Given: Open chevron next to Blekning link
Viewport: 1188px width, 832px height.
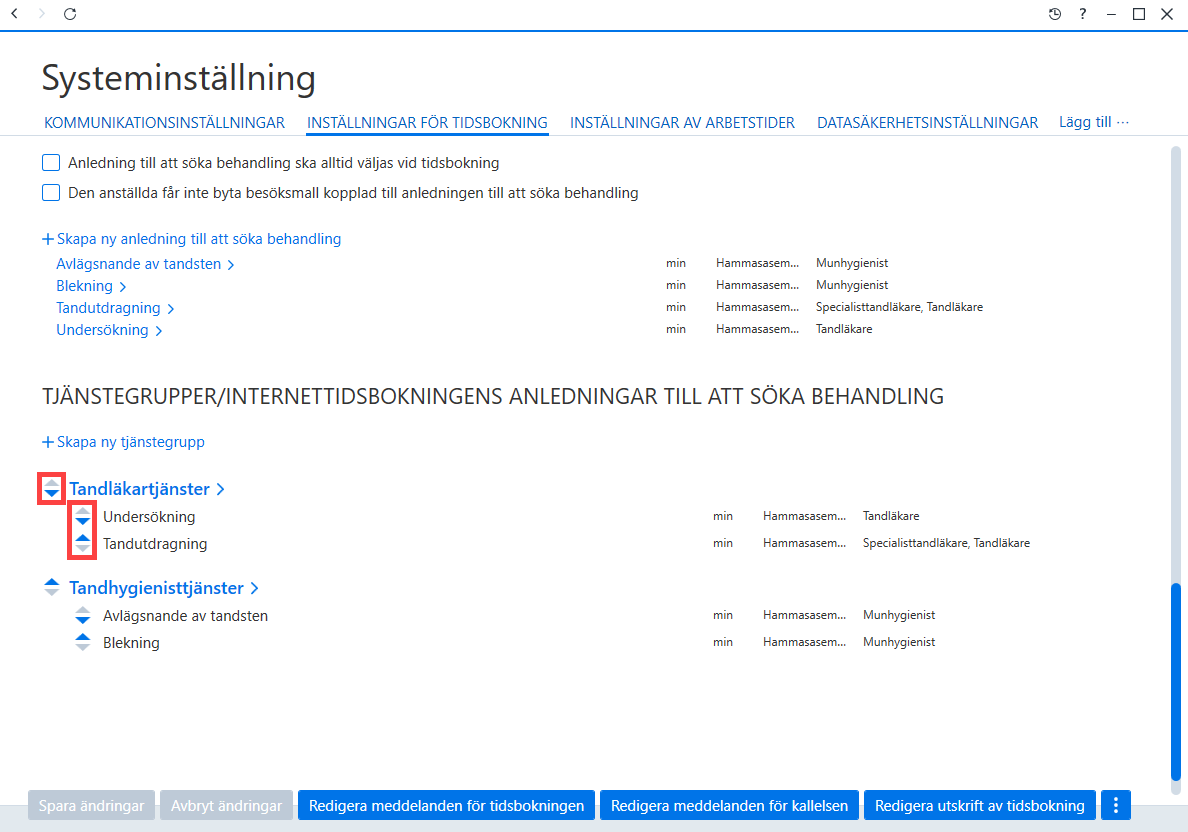Looking at the screenshot, I should coord(123,286).
